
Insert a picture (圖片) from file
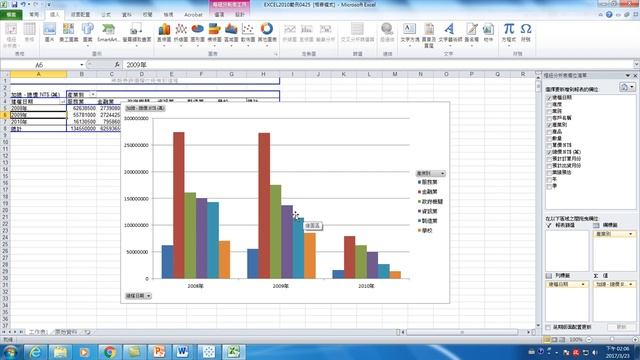tap(49, 32)
